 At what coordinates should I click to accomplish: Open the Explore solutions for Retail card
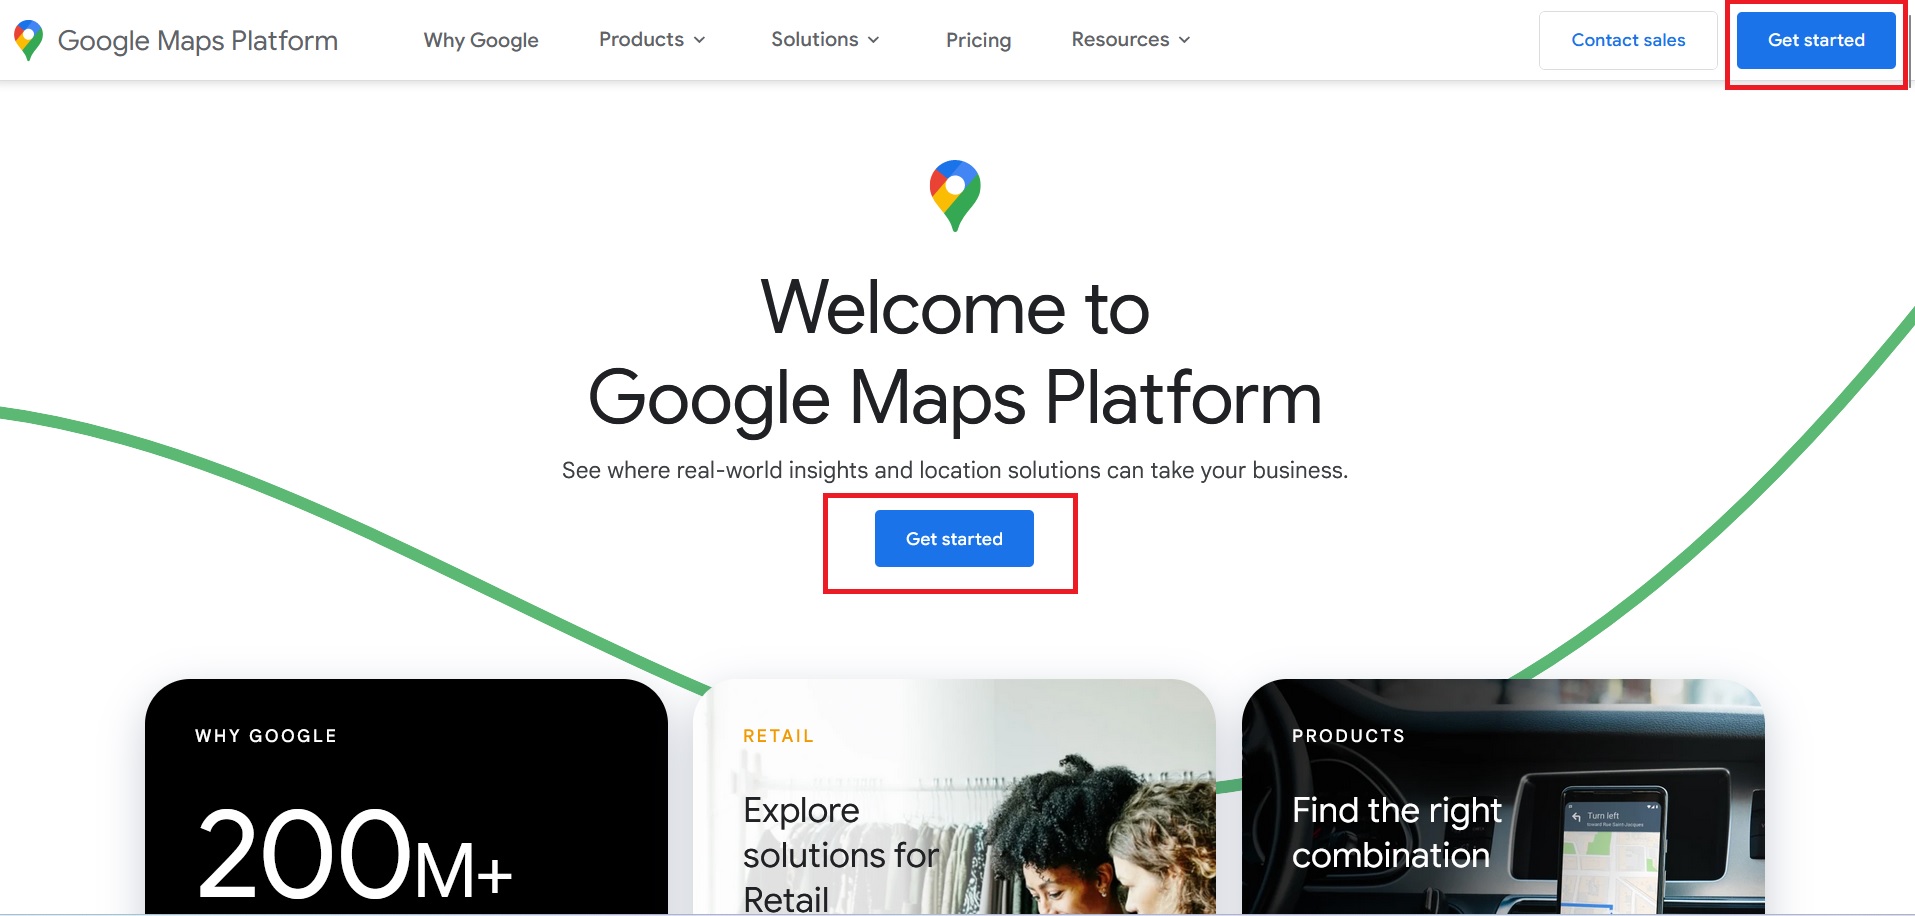coord(954,797)
